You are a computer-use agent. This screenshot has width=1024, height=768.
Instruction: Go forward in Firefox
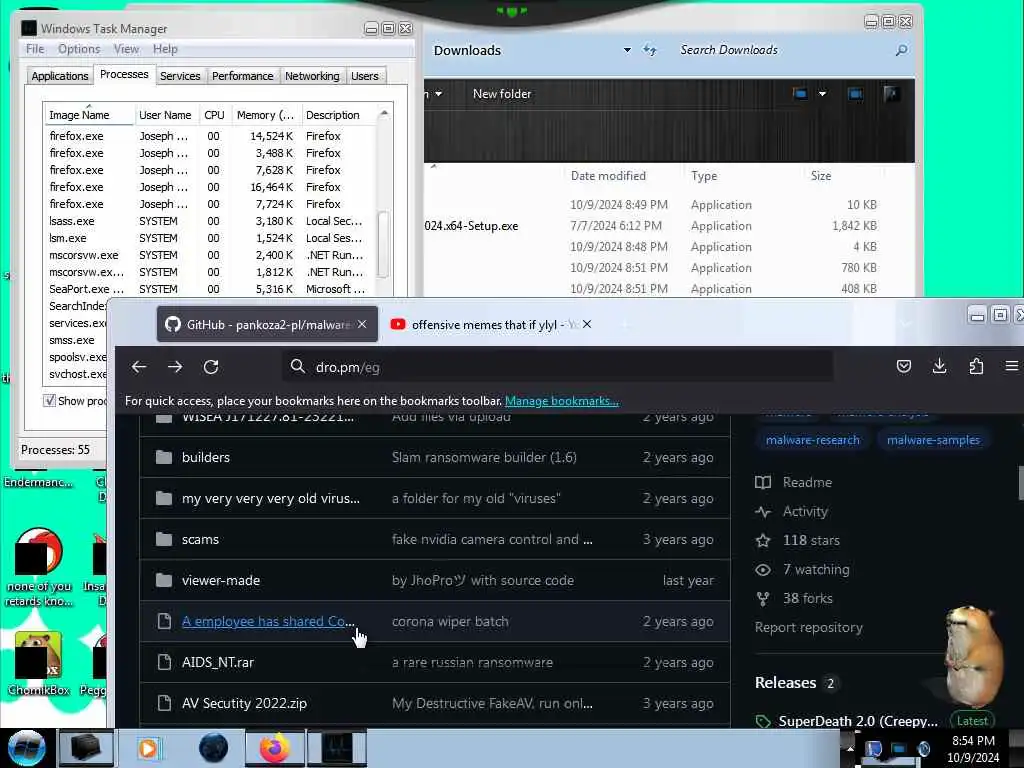click(x=175, y=367)
